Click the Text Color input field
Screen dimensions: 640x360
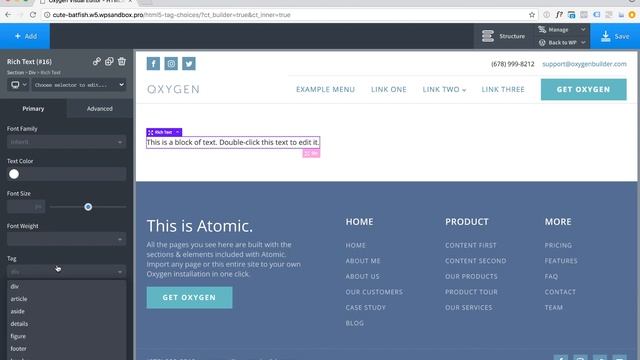(73, 174)
